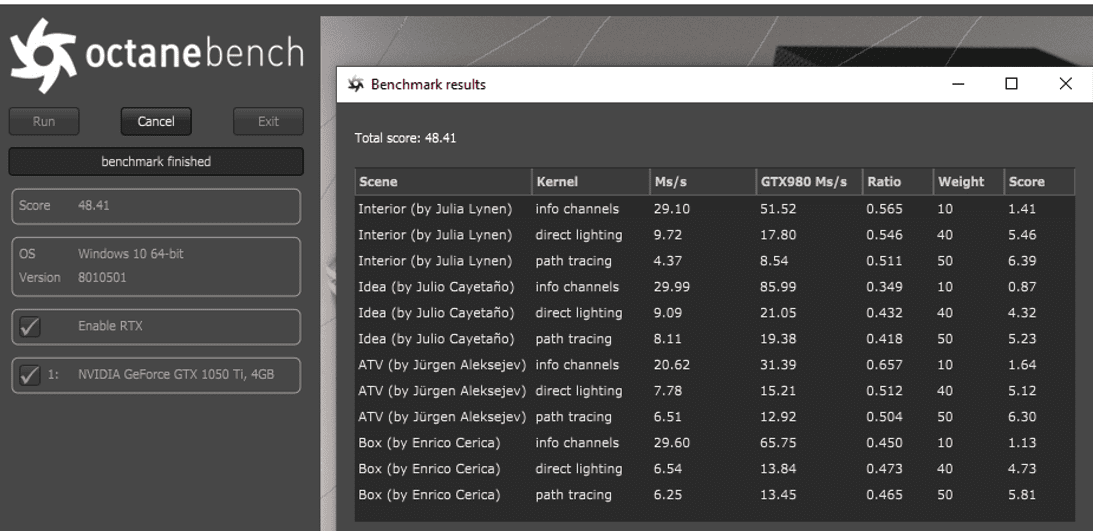Select the Idea info channels row

715,287
